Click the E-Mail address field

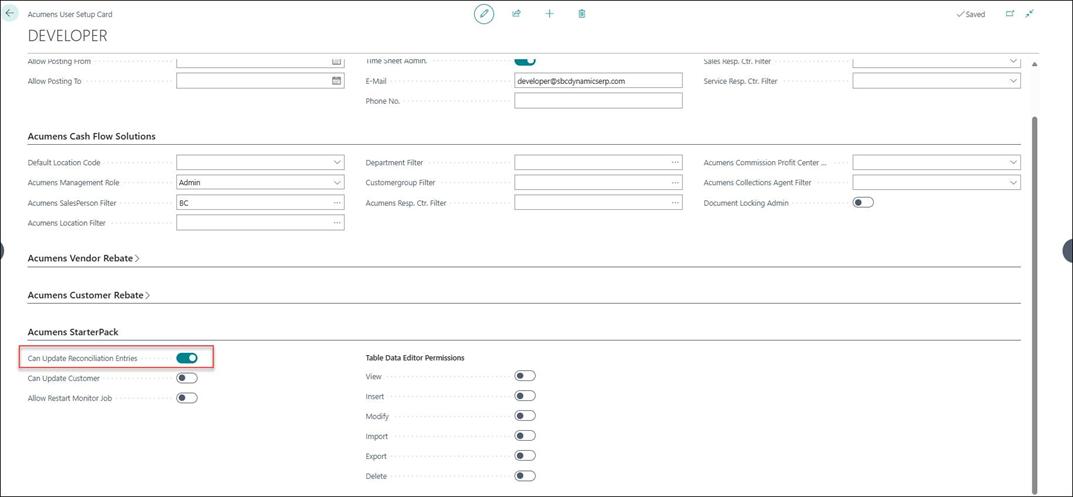pyautogui.click(x=598, y=81)
